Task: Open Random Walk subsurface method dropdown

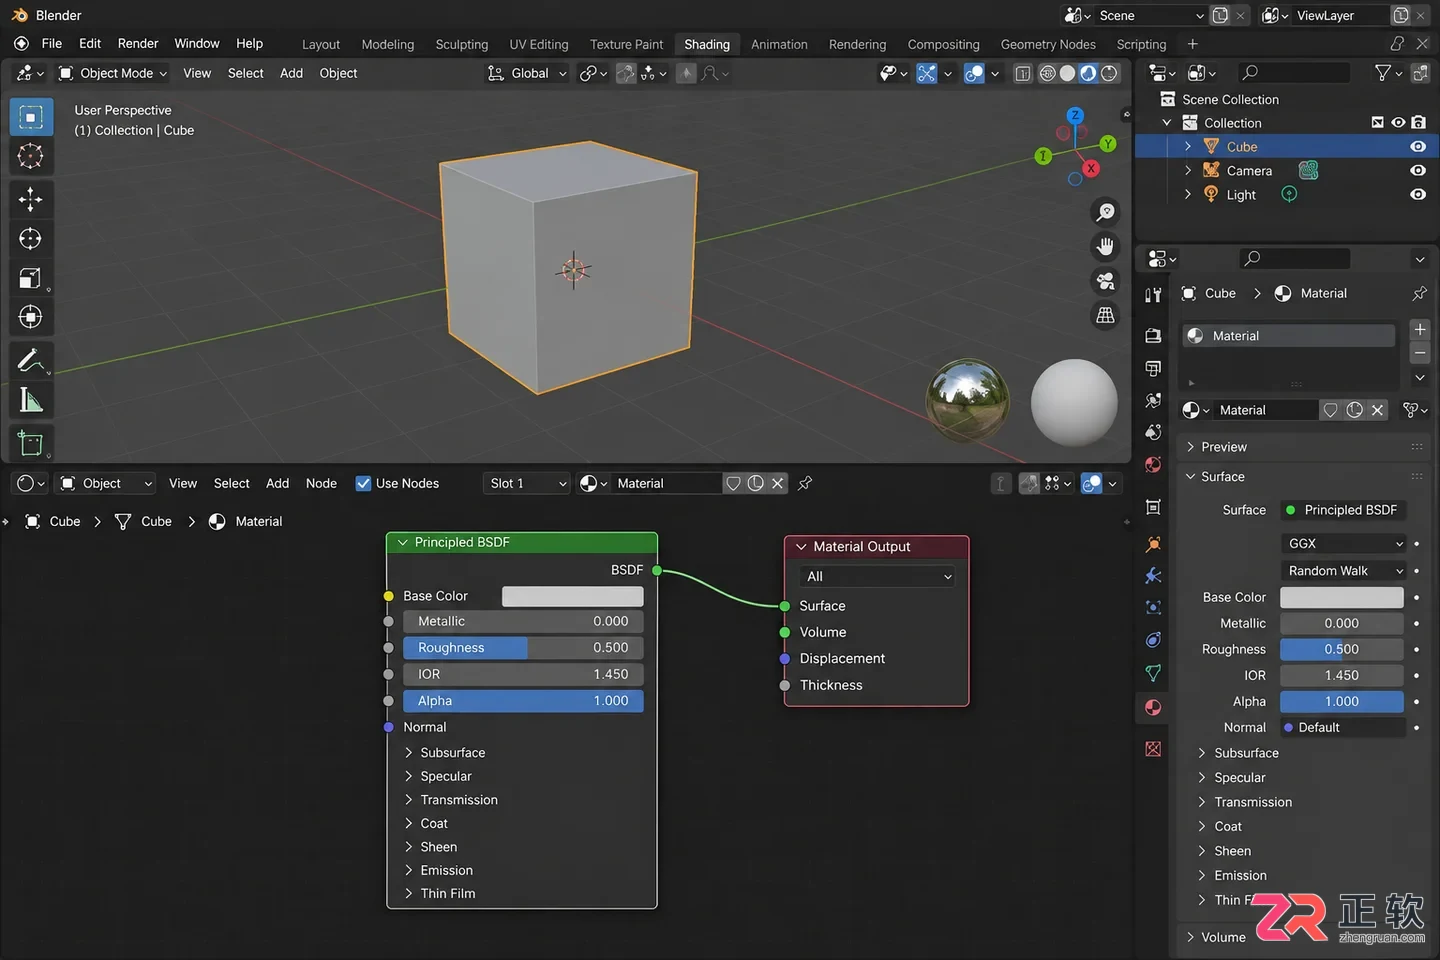Action: 1344,570
